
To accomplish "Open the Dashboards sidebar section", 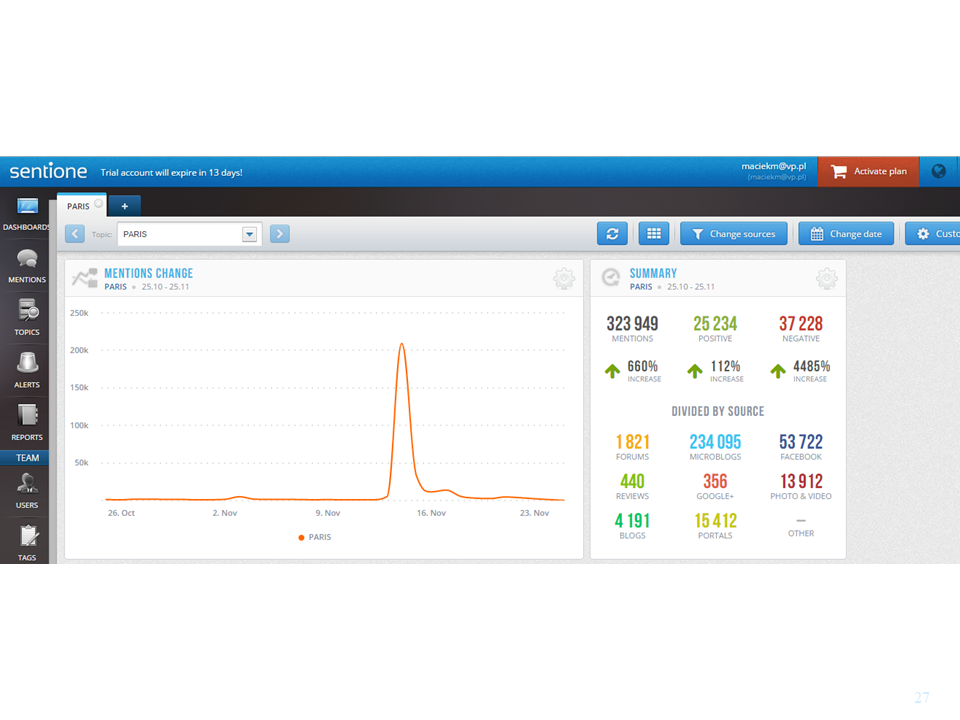I will pyautogui.click(x=26, y=214).
